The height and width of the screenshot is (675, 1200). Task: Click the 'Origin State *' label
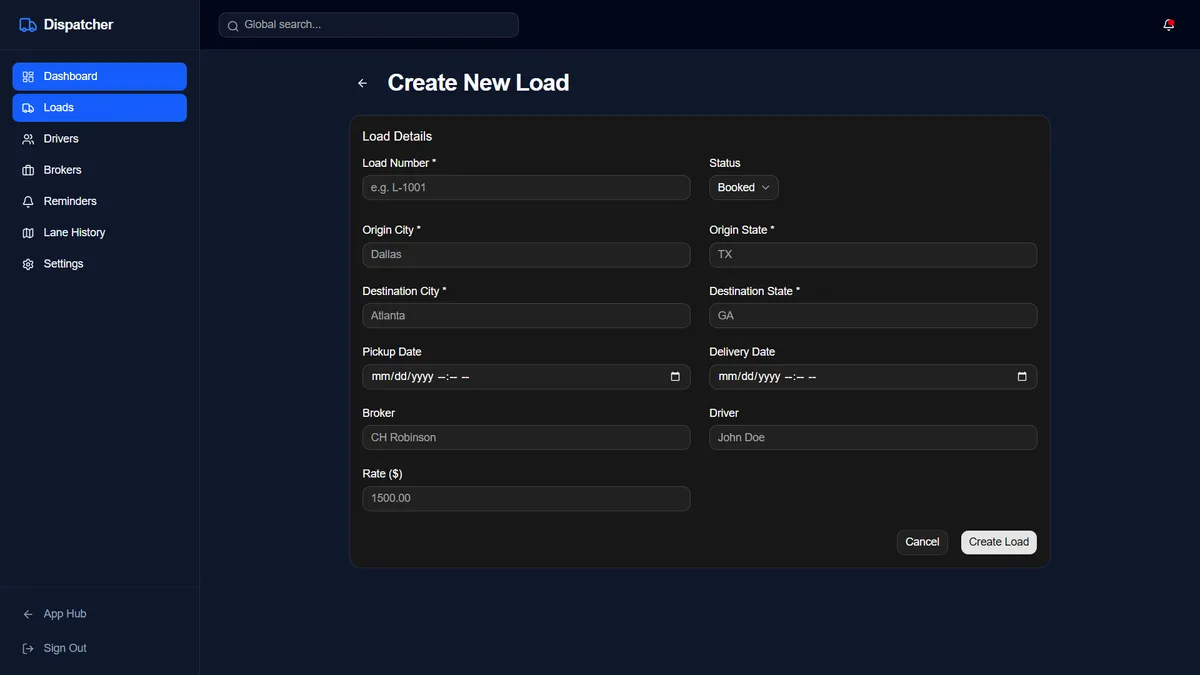[742, 230]
